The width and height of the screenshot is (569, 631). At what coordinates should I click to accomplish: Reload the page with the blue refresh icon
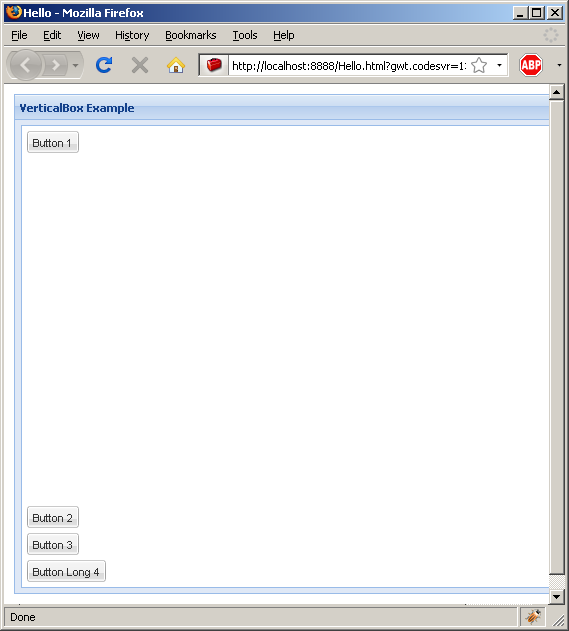click(x=104, y=65)
